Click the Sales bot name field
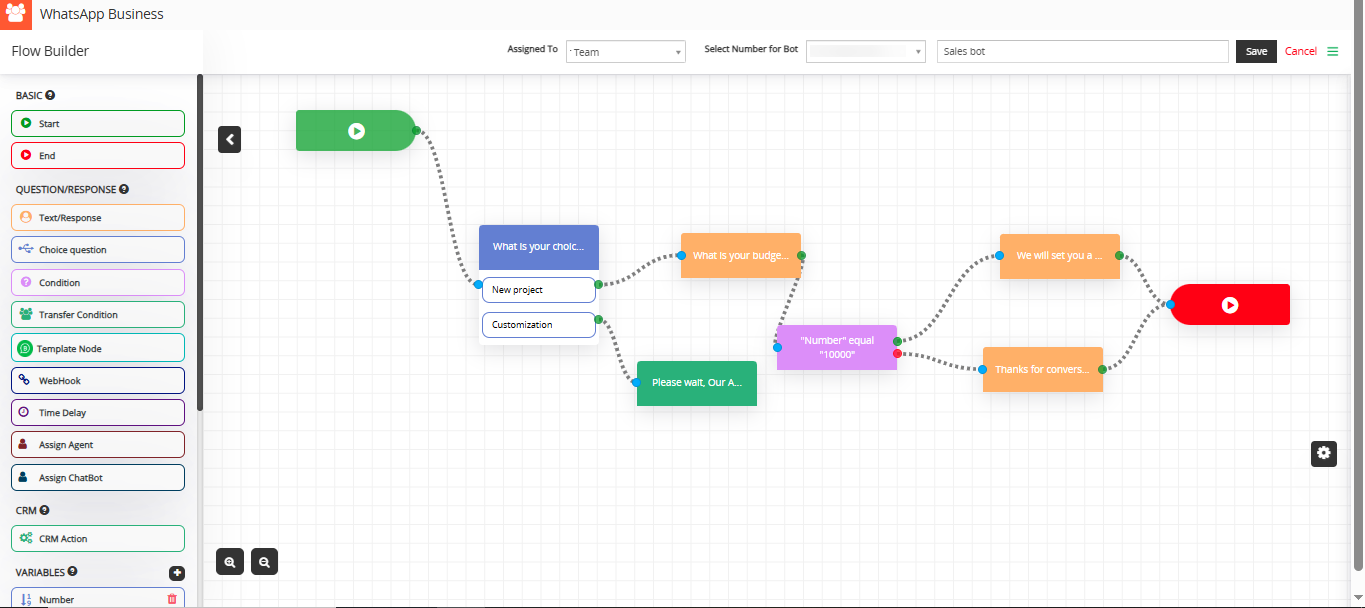1365x608 pixels. [x=1082, y=52]
